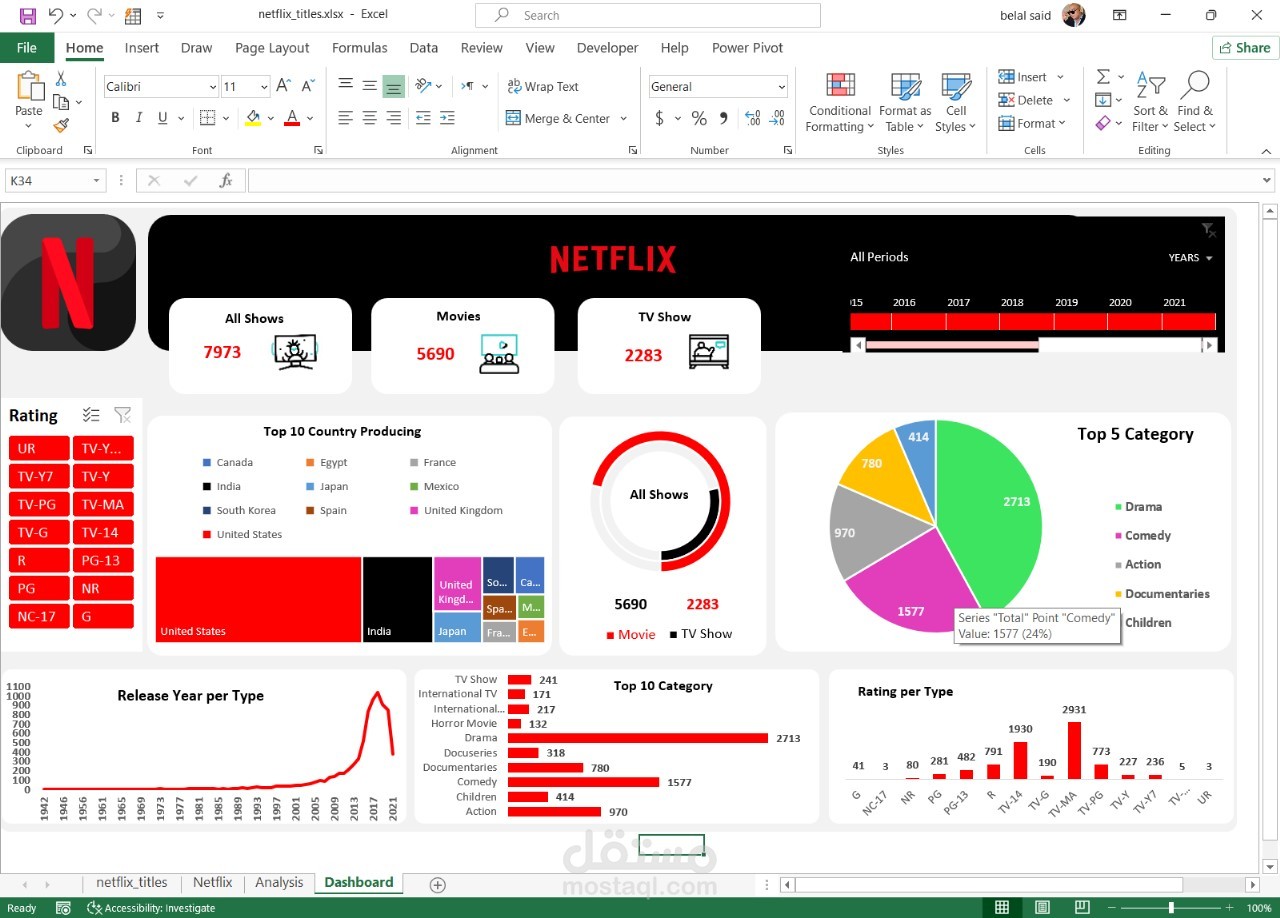Open Conditional Formatting menu

(x=840, y=102)
